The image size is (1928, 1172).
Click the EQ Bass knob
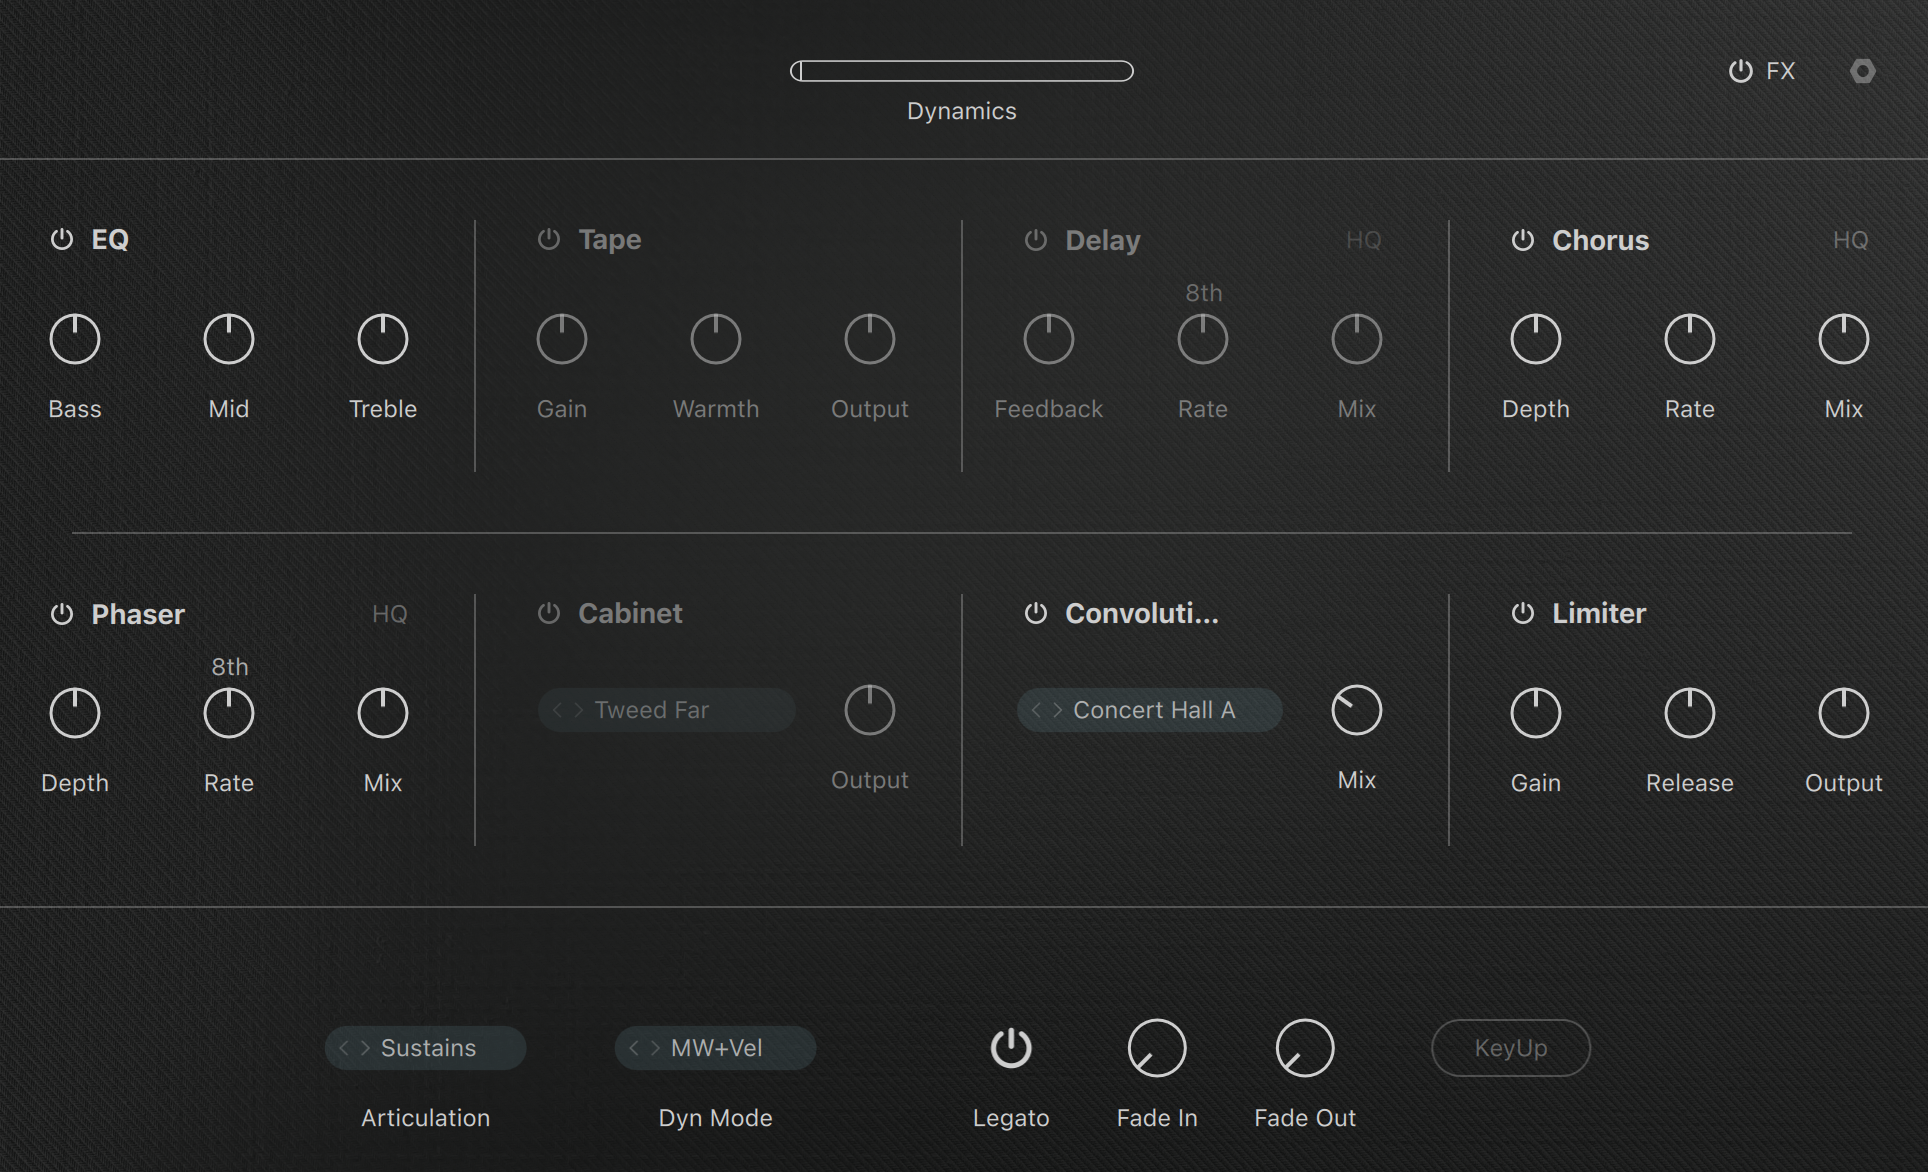click(x=75, y=339)
